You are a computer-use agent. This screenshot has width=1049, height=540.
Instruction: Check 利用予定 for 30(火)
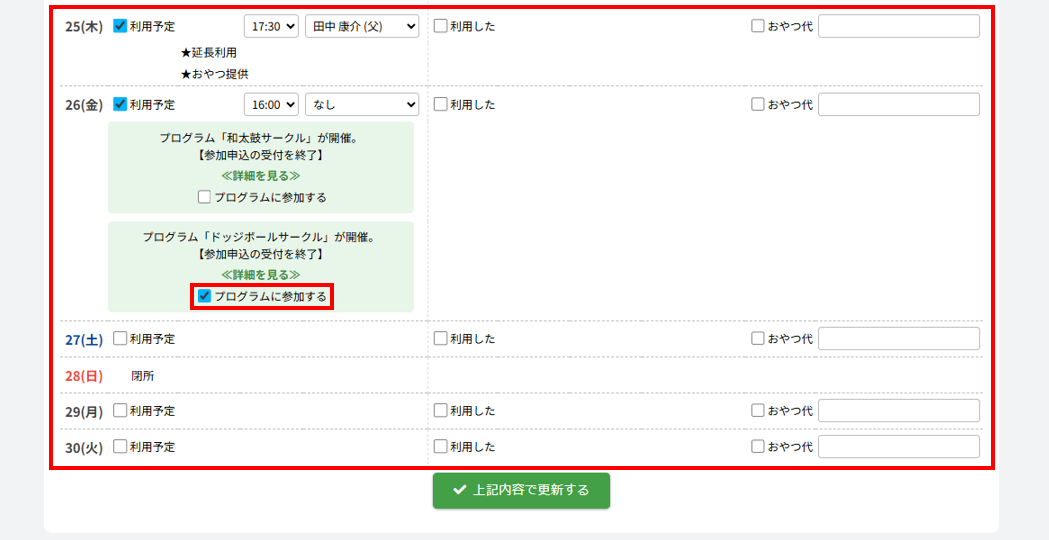click(x=121, y=447)
